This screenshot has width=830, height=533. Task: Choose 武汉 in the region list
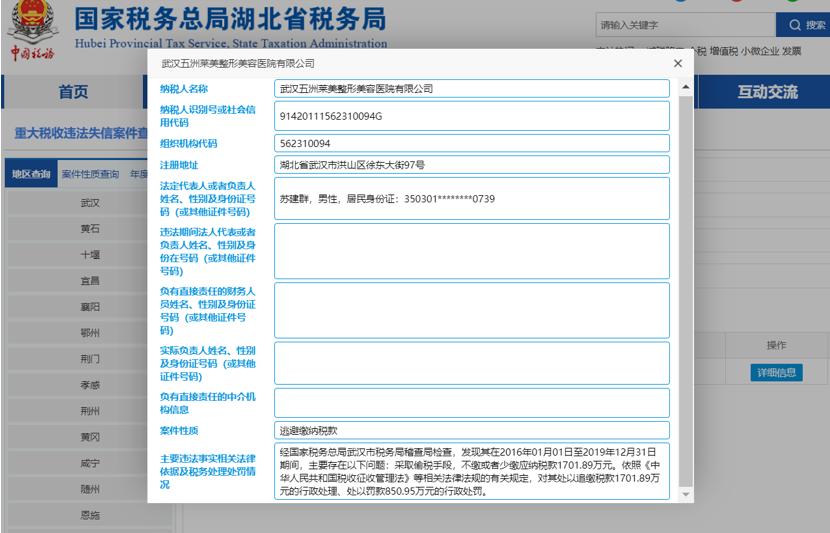tap(90, 203)
